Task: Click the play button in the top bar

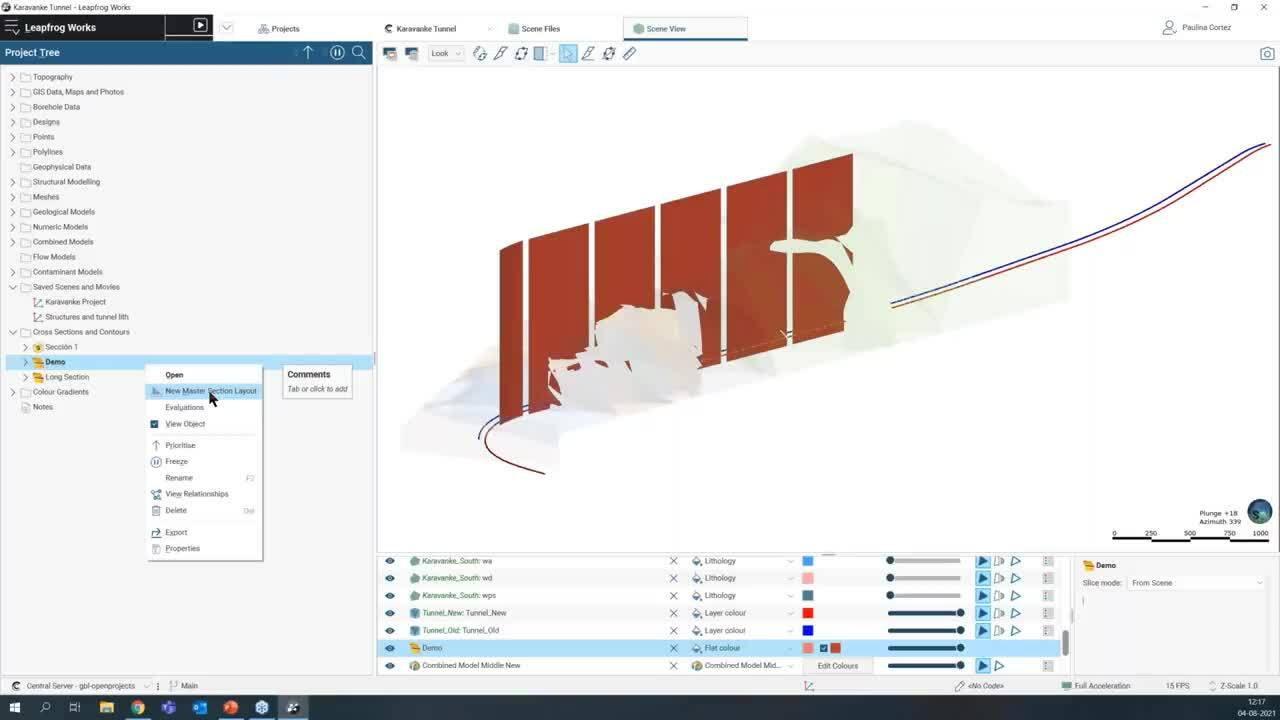Action: click(x=200, y=26)
